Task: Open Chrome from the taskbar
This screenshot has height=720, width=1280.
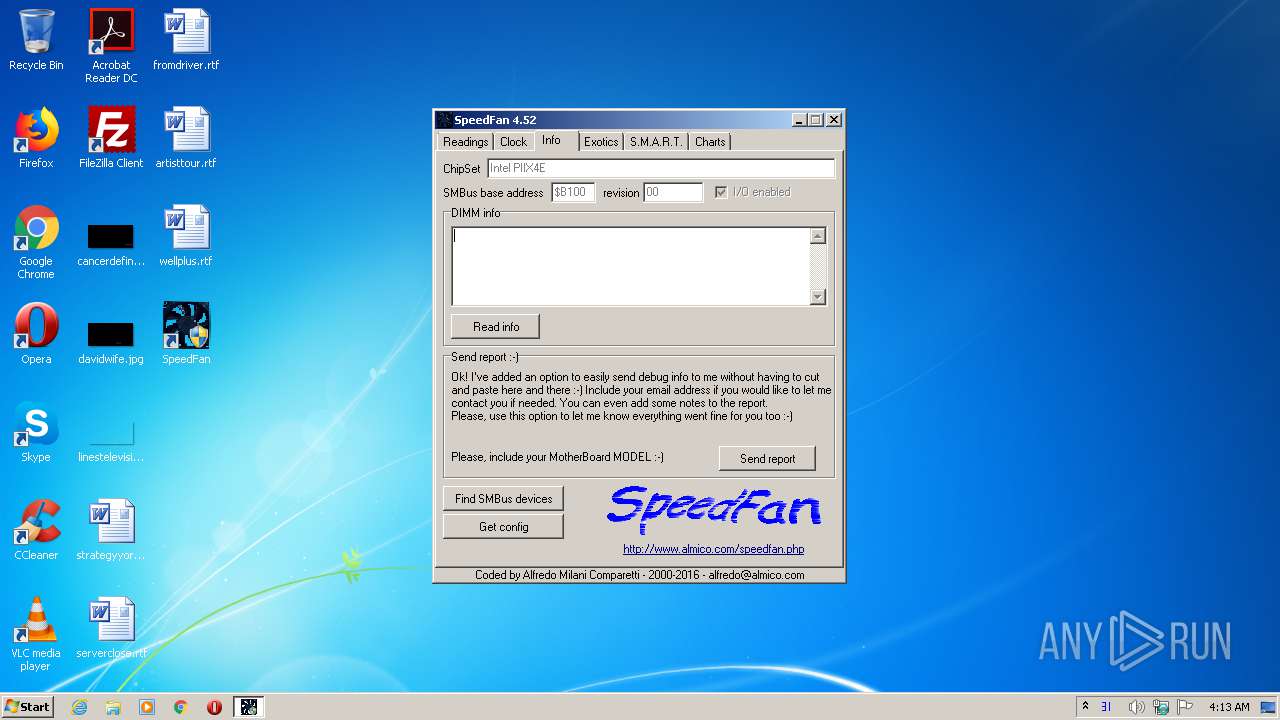Action: tap(181, 707)
